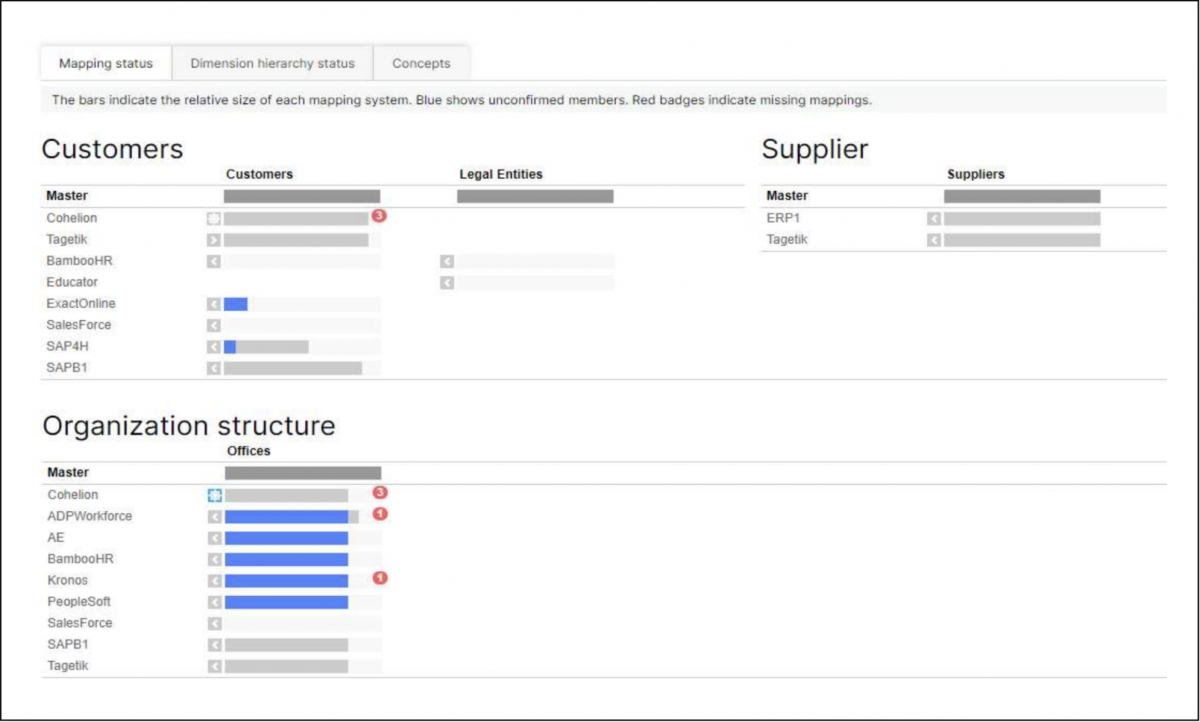This screenshot has height=722, width=1200.
Task: Click red badge 1 on ADPWorkforce Offices
Action: (380, 514)
